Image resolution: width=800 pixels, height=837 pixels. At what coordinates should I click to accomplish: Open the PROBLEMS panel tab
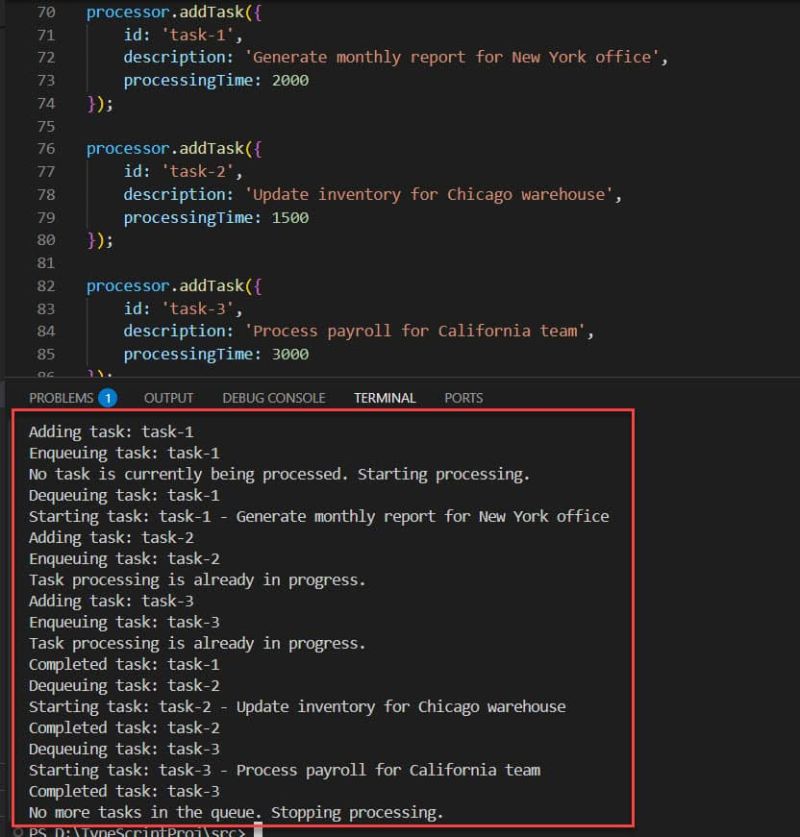(60, 397)
